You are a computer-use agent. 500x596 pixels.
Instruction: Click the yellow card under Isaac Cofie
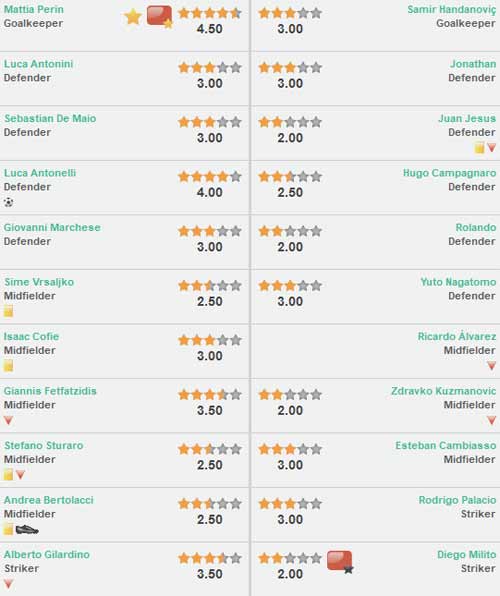(x=8, y=366)
